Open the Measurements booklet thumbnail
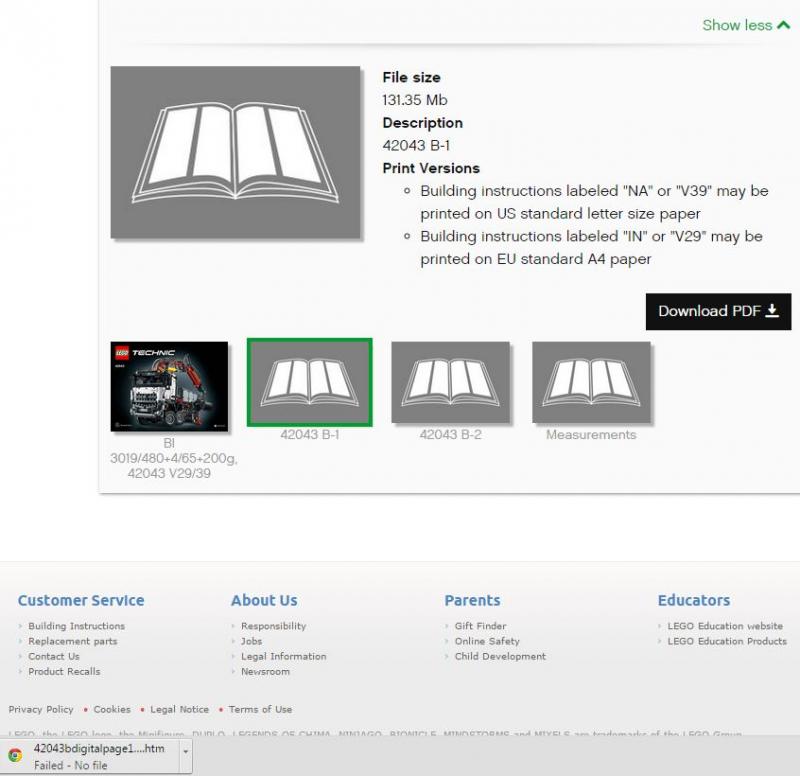 (x=591, y=382)
